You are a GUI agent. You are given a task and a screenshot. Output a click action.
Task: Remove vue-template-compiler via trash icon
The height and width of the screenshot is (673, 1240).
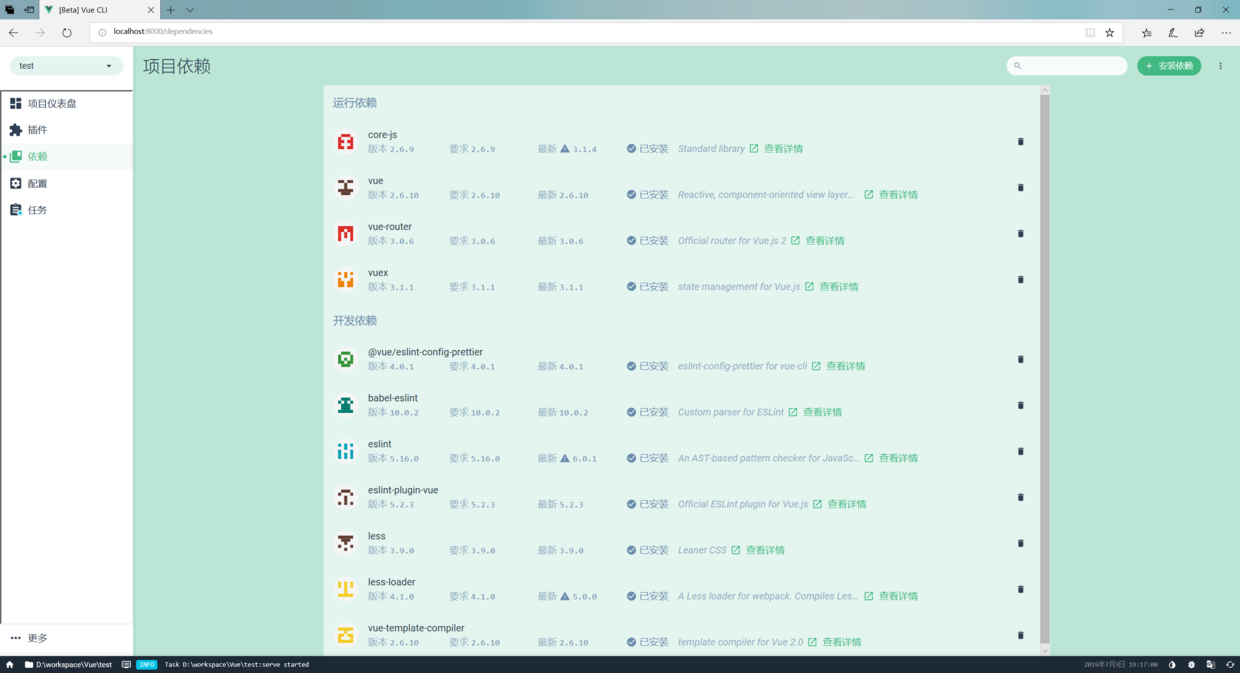[1020, 635]
